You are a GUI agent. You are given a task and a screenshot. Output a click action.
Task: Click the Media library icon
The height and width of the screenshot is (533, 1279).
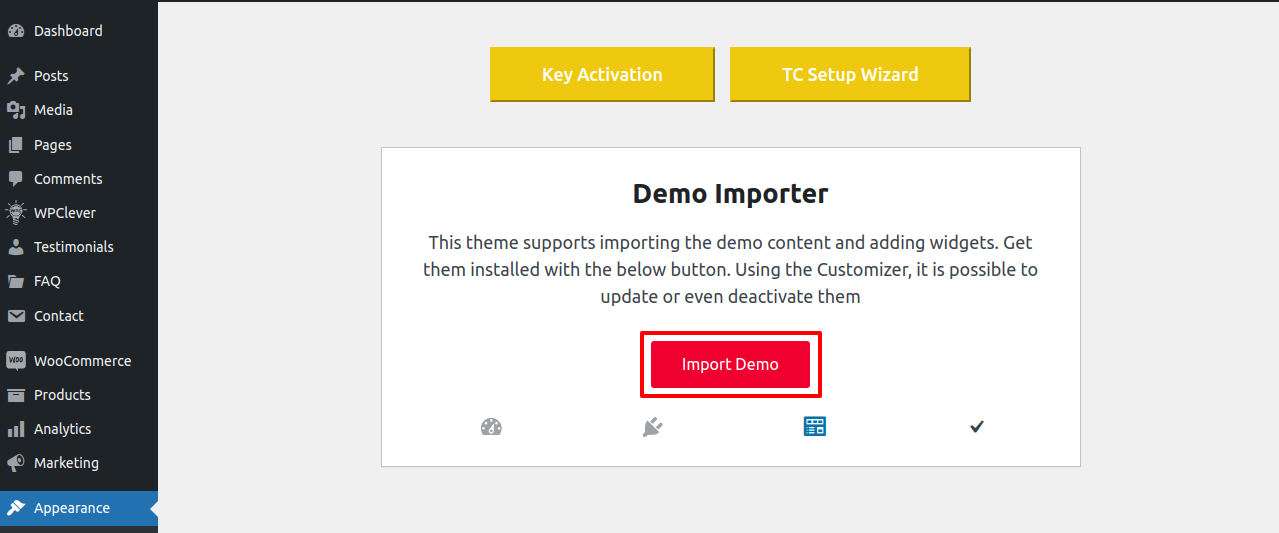[x=16, y=110]
